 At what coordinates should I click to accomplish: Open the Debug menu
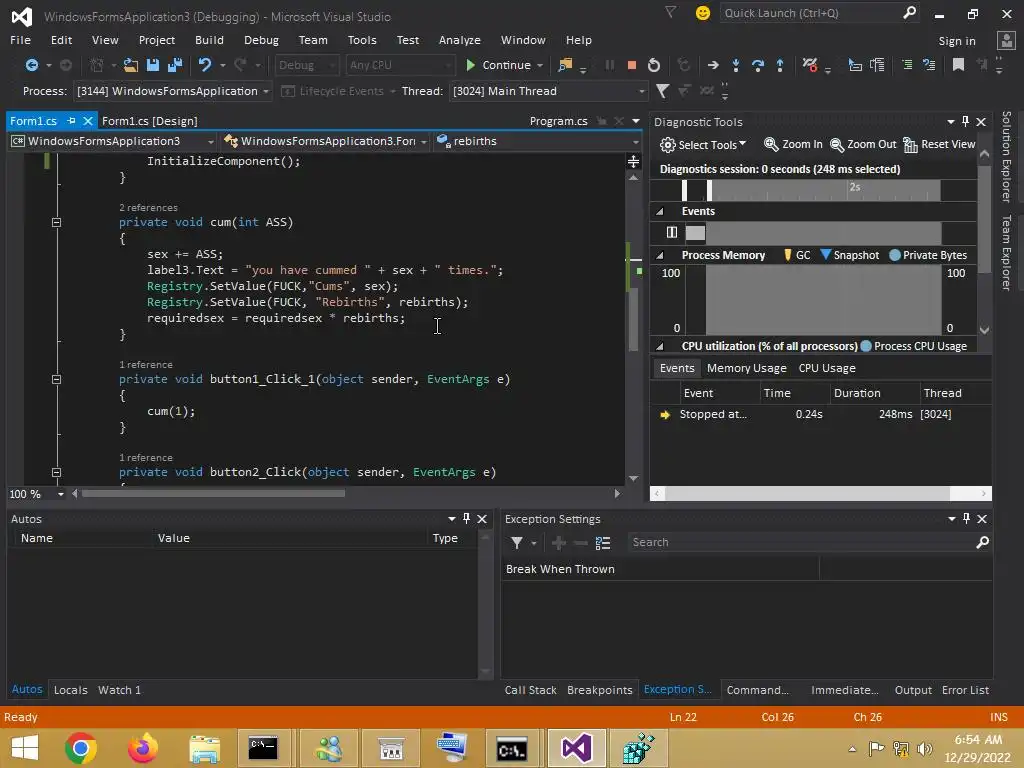pyautogui.click(x=261, y=40)
